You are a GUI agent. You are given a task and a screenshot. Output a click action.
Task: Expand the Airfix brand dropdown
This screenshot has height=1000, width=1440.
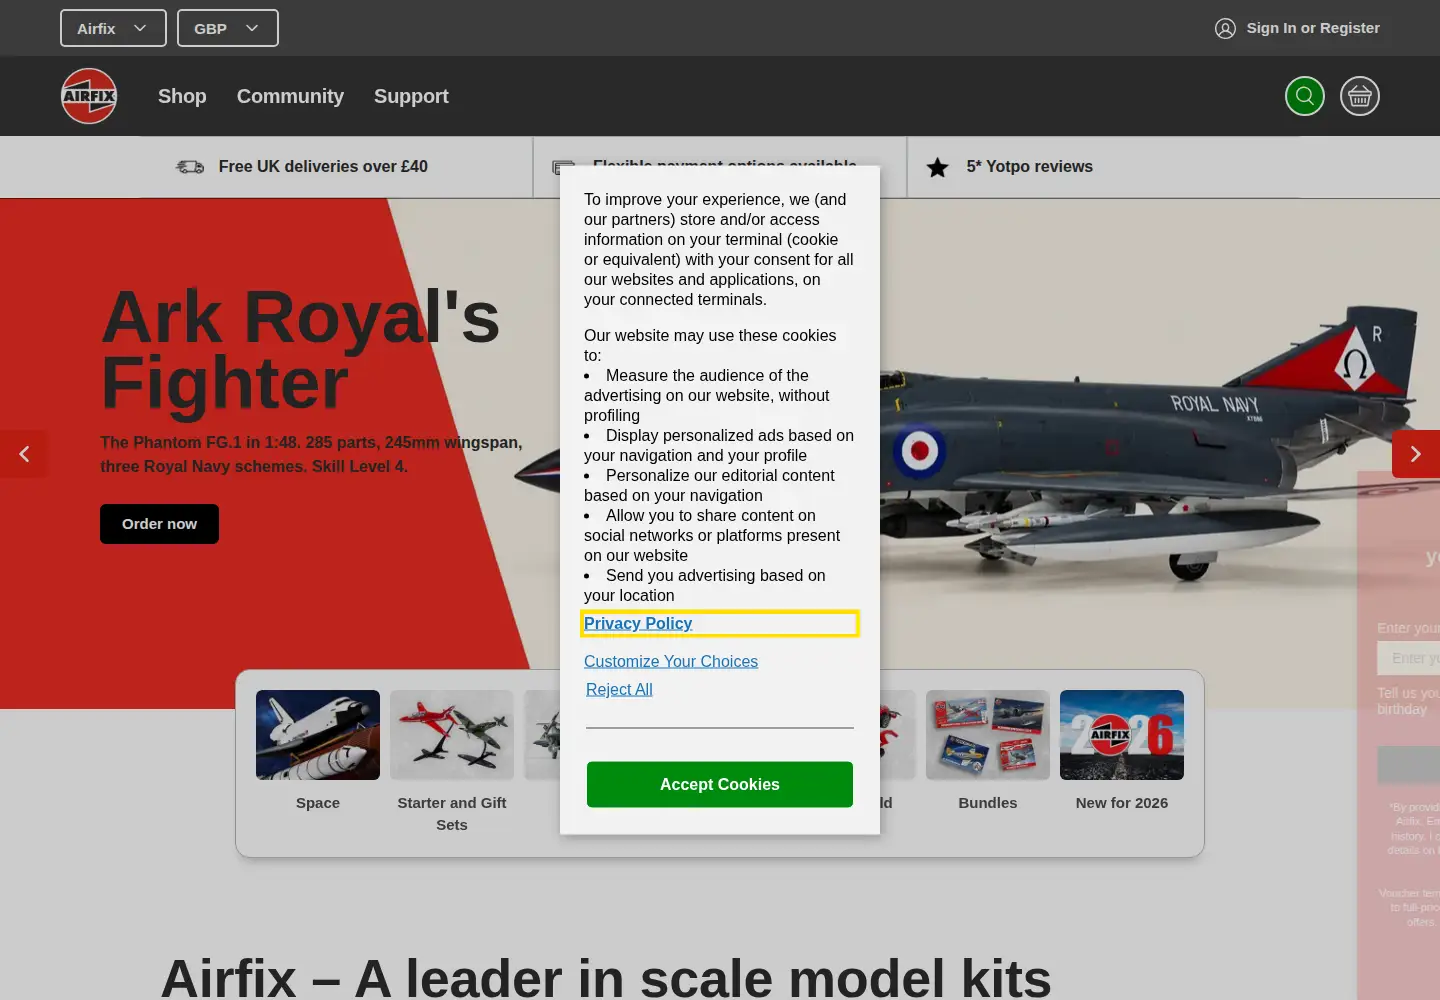click(x=113, y=28)
